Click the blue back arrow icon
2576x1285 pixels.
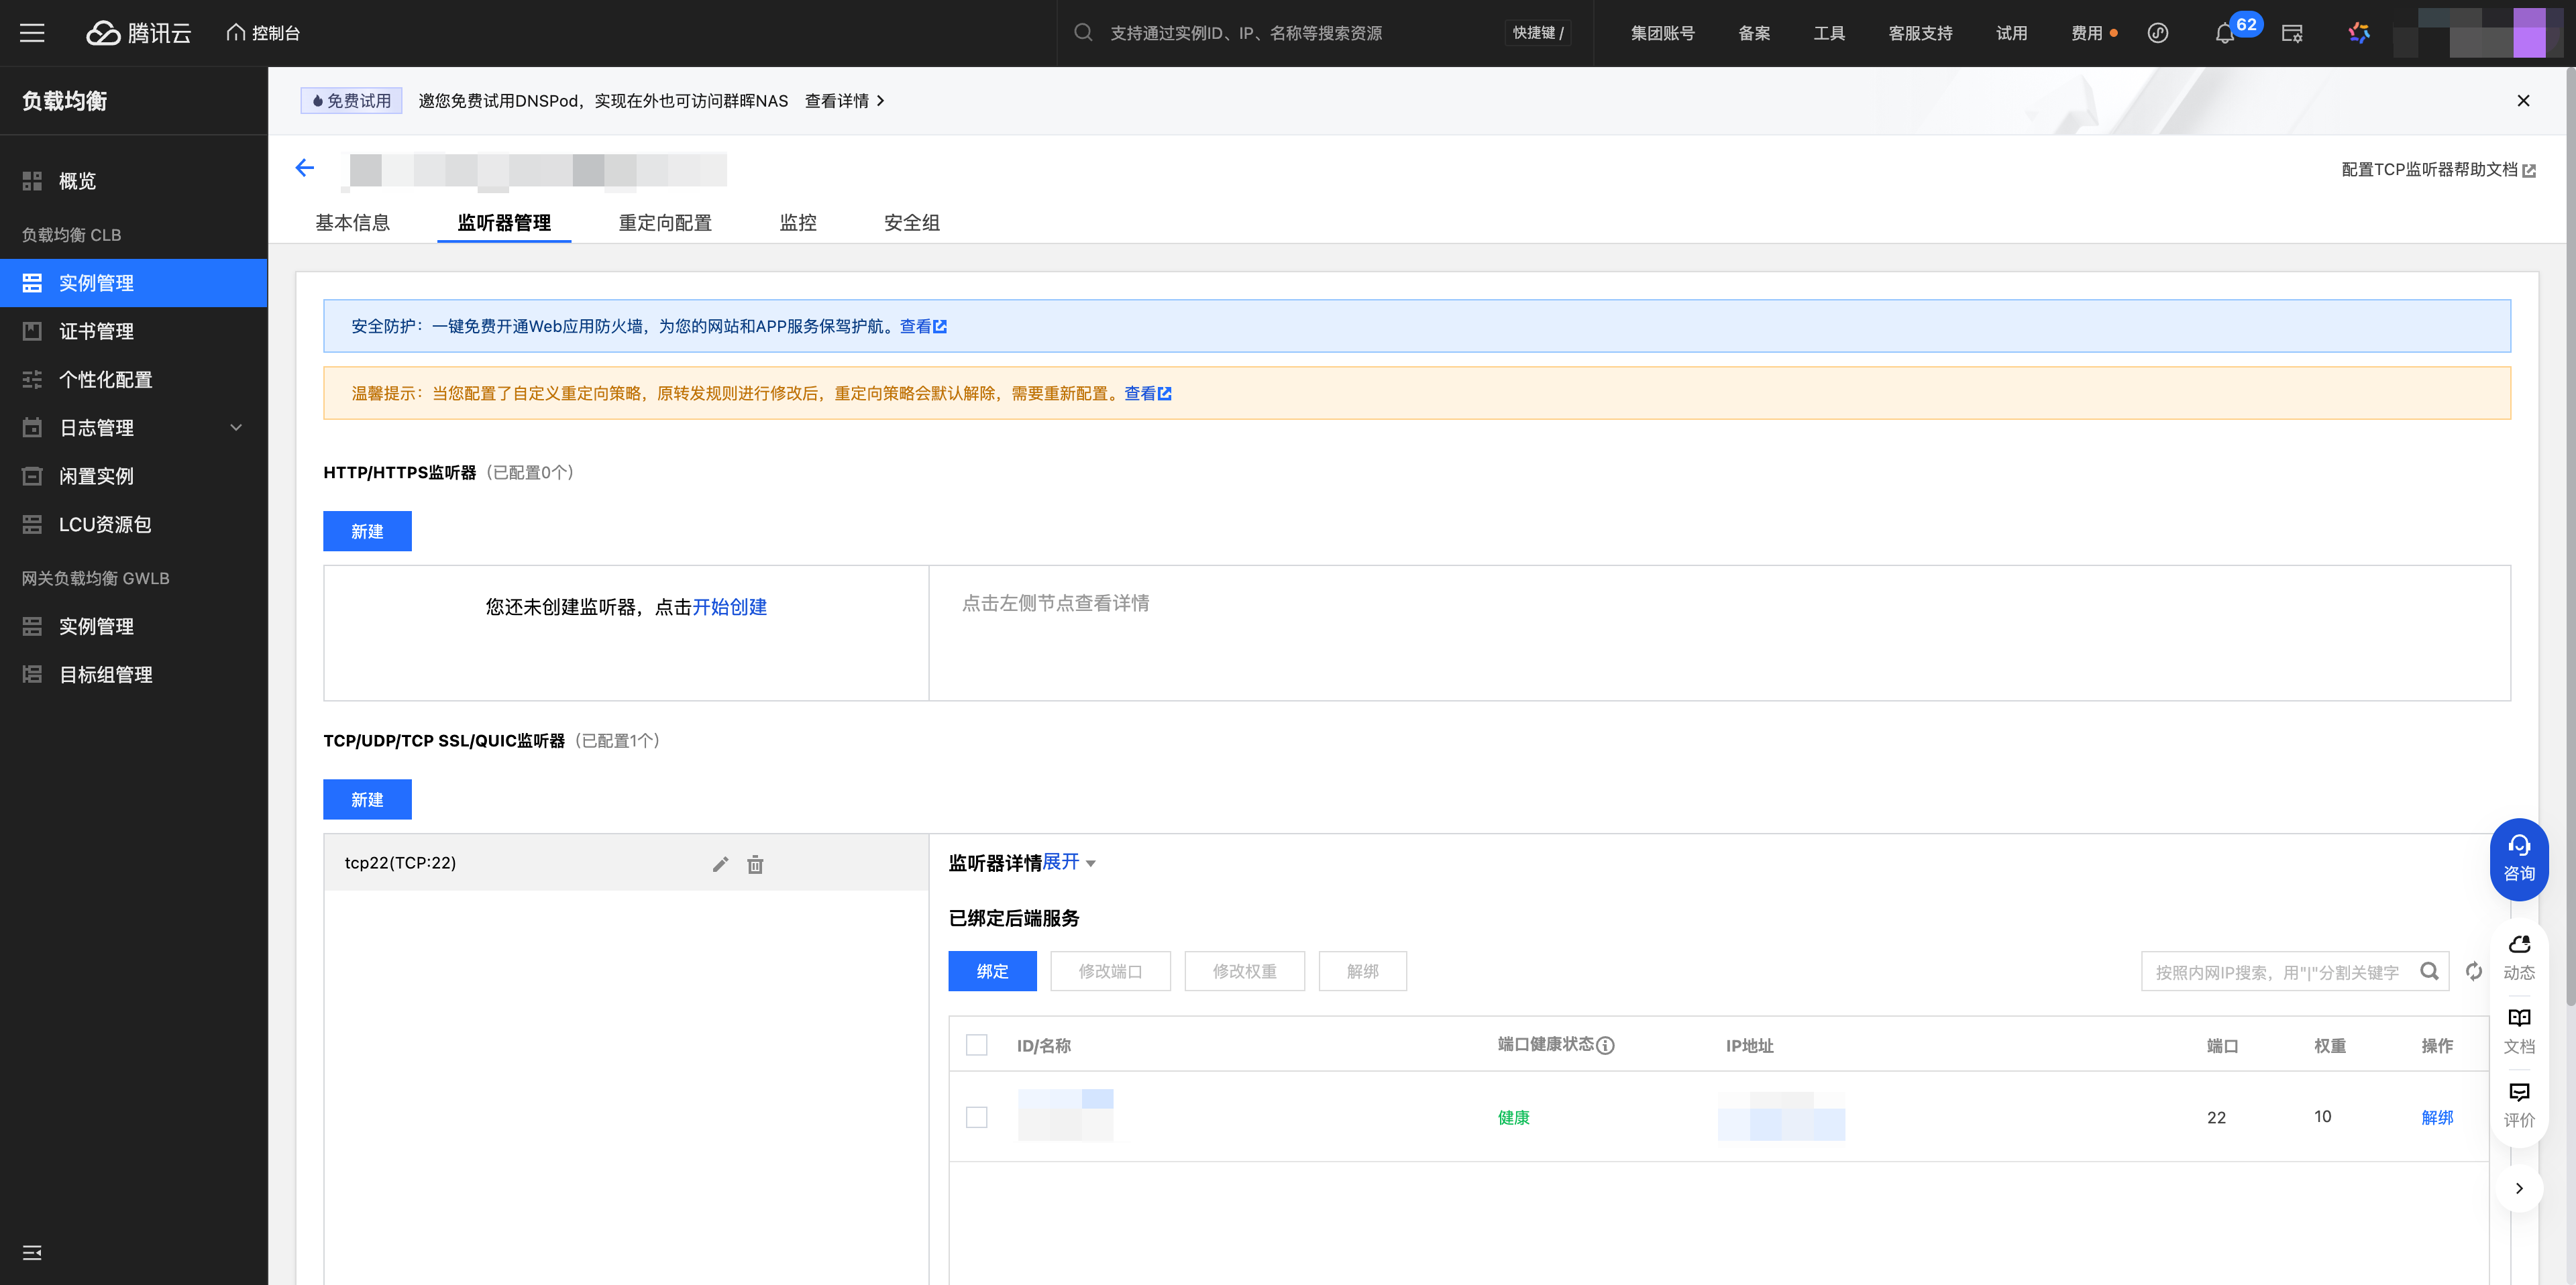pyautogui.click(x=305, y=168)
